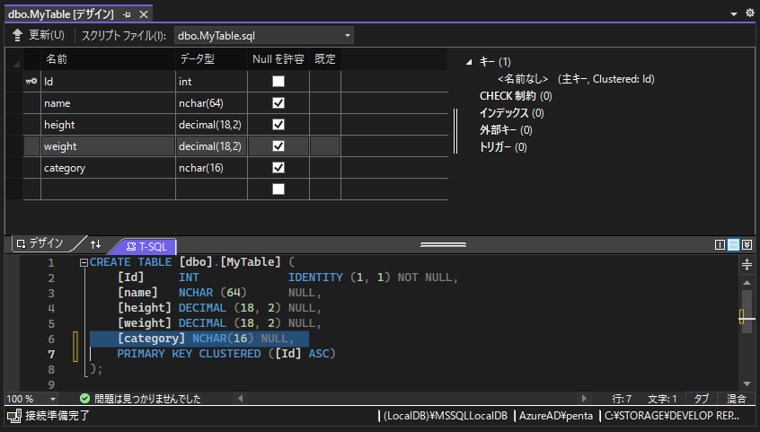Click the 行: 7 line indicator
The width and height of the screenshot is (760, 432).
(x=622, y=399)
